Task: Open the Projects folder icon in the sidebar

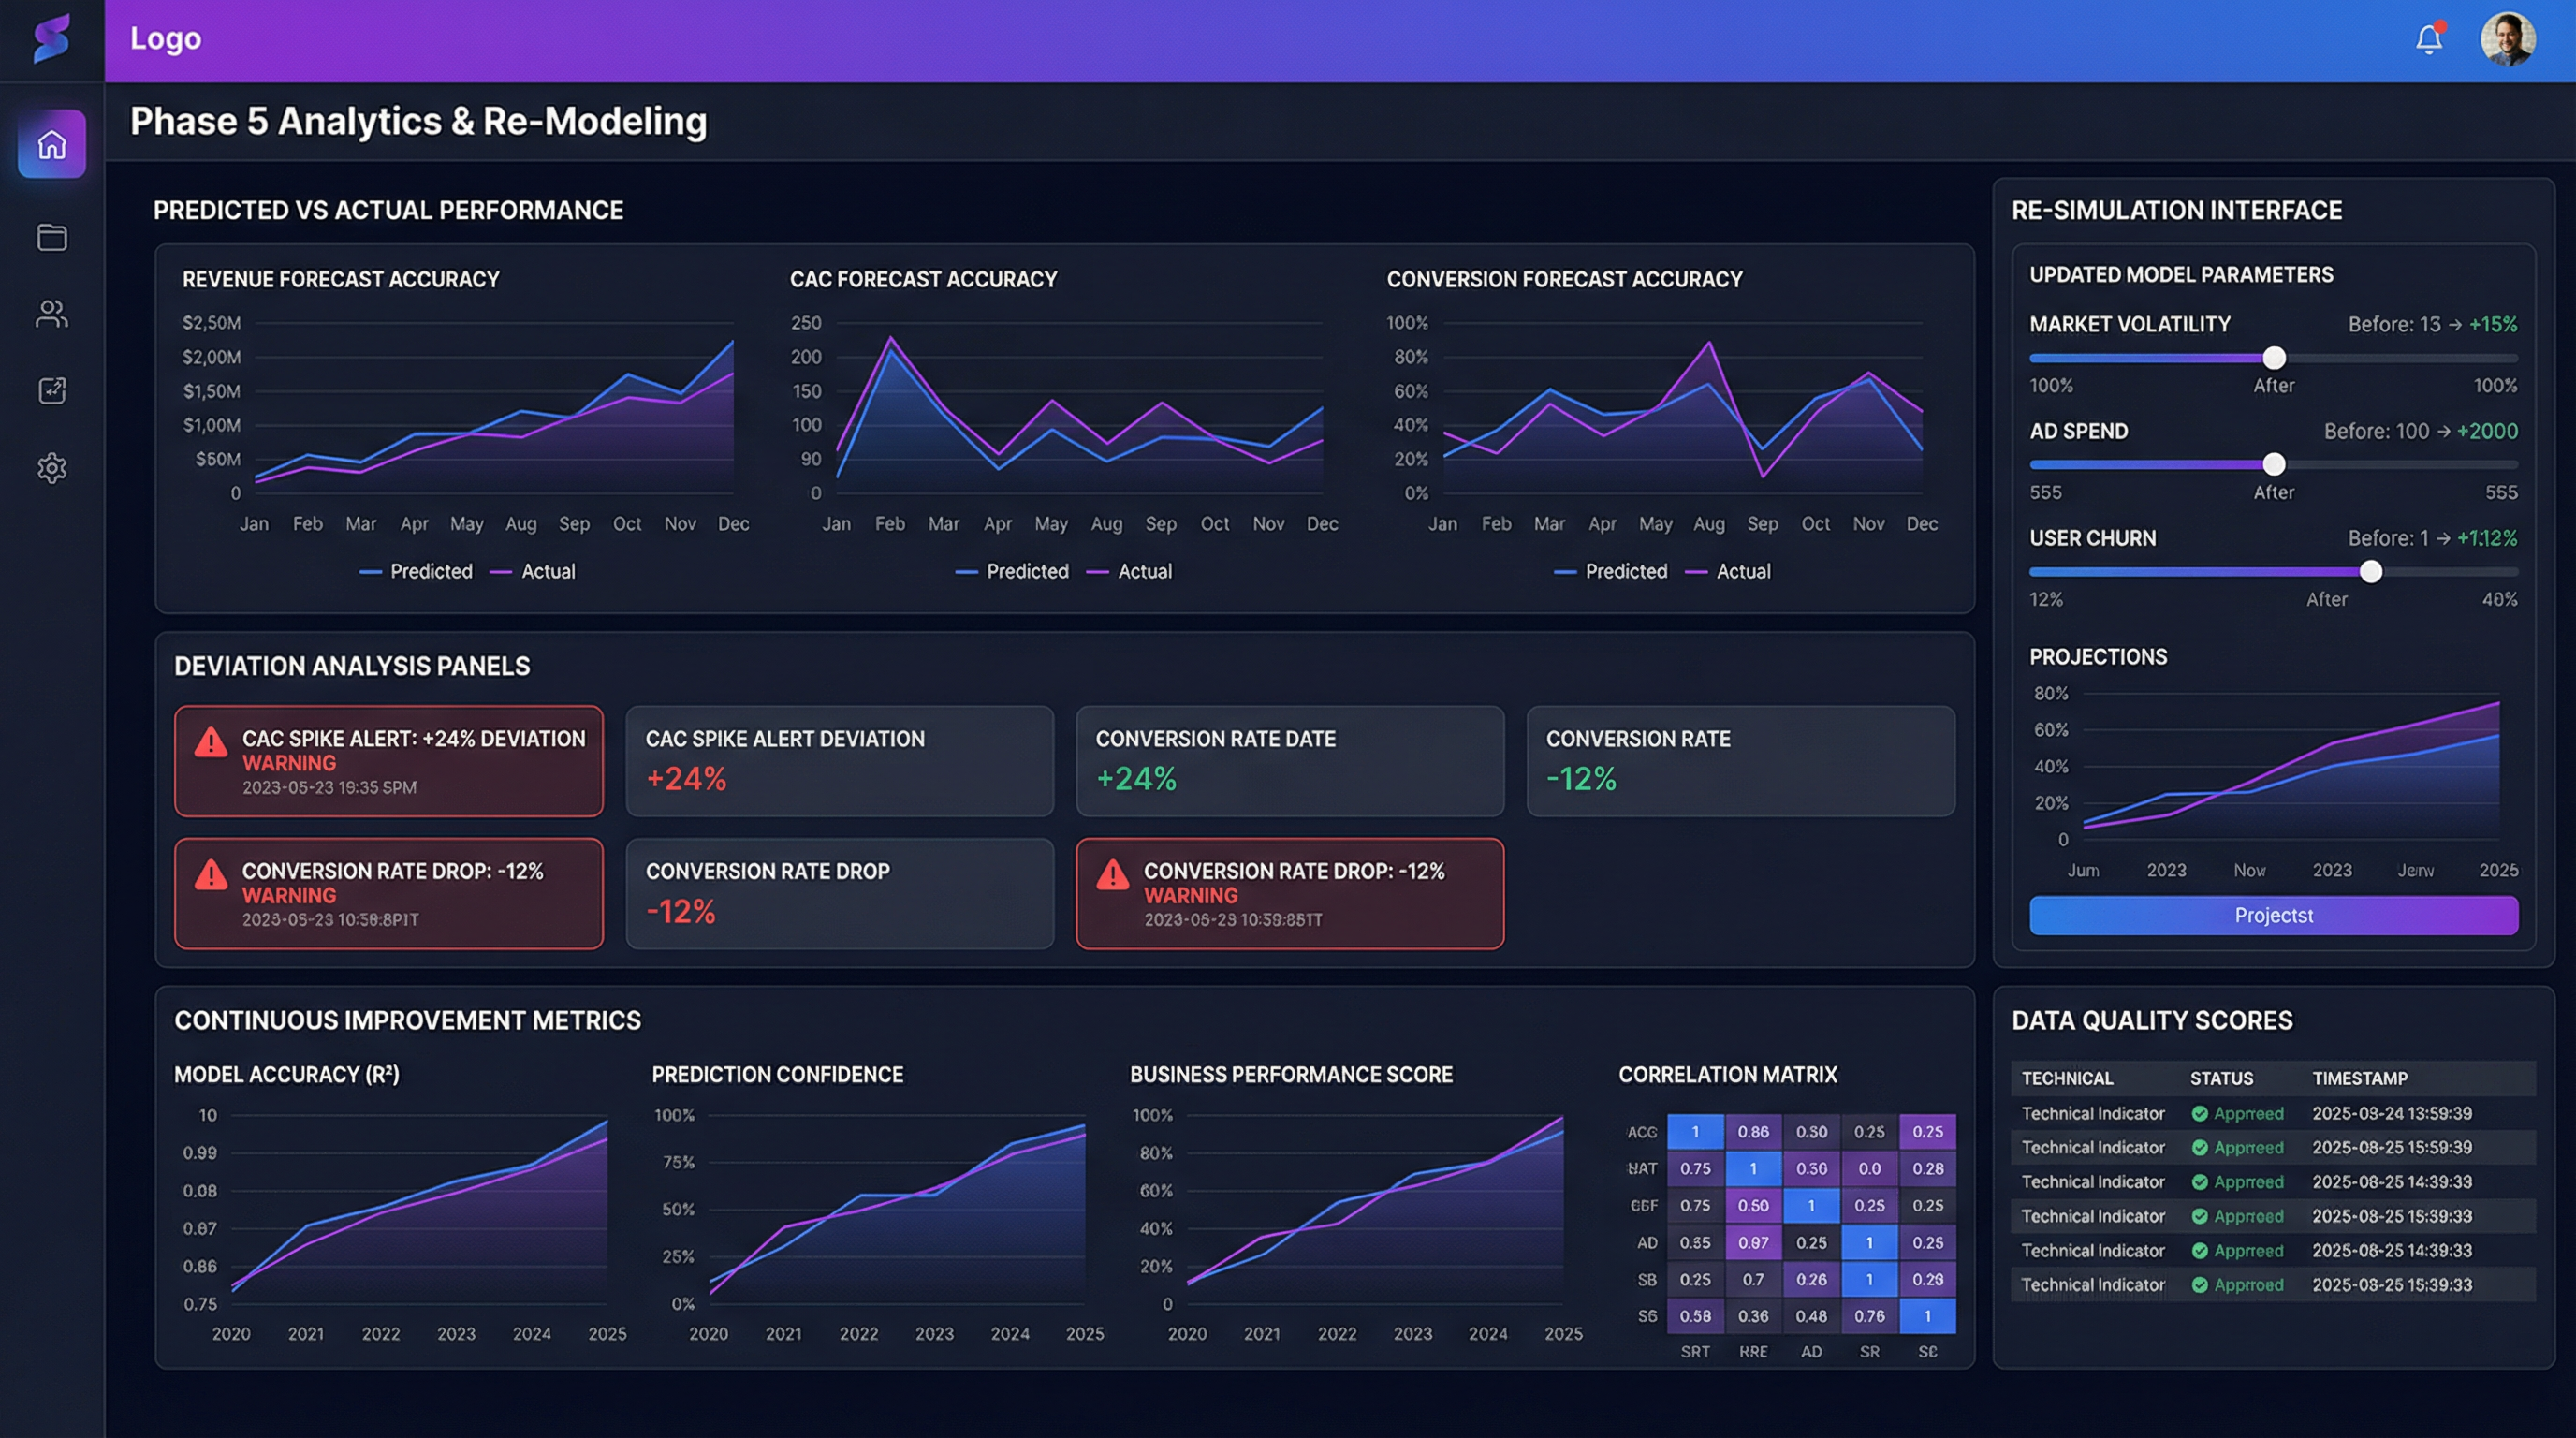Action: pyautogui.click(x=52, y=238)
